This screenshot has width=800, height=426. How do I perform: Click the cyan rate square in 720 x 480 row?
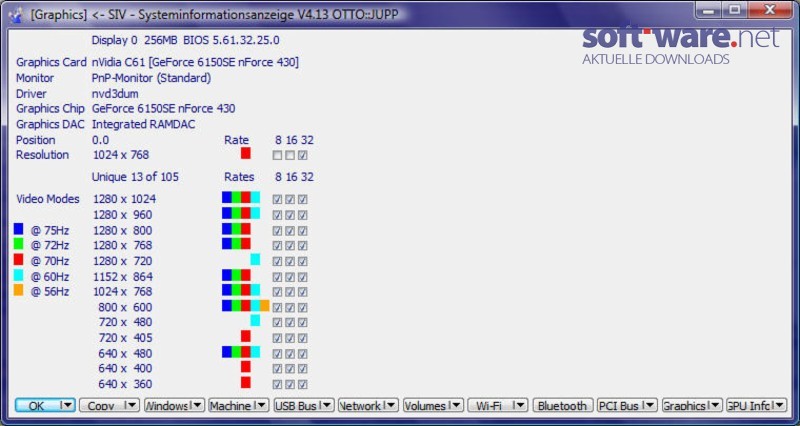tap(255, 320)
